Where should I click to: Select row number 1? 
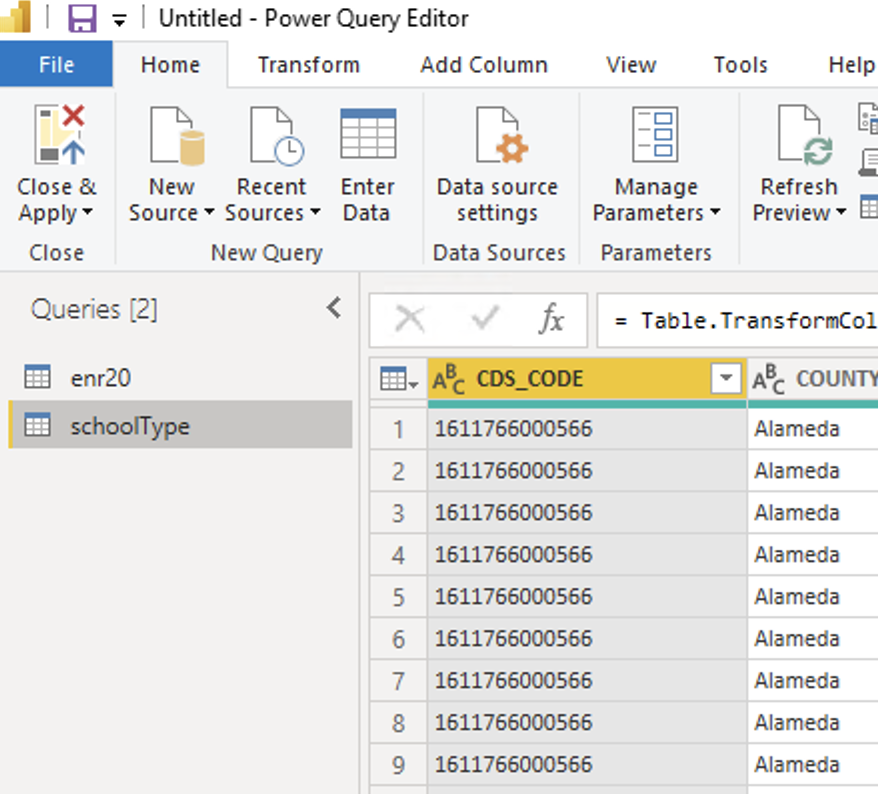(398, 429)
